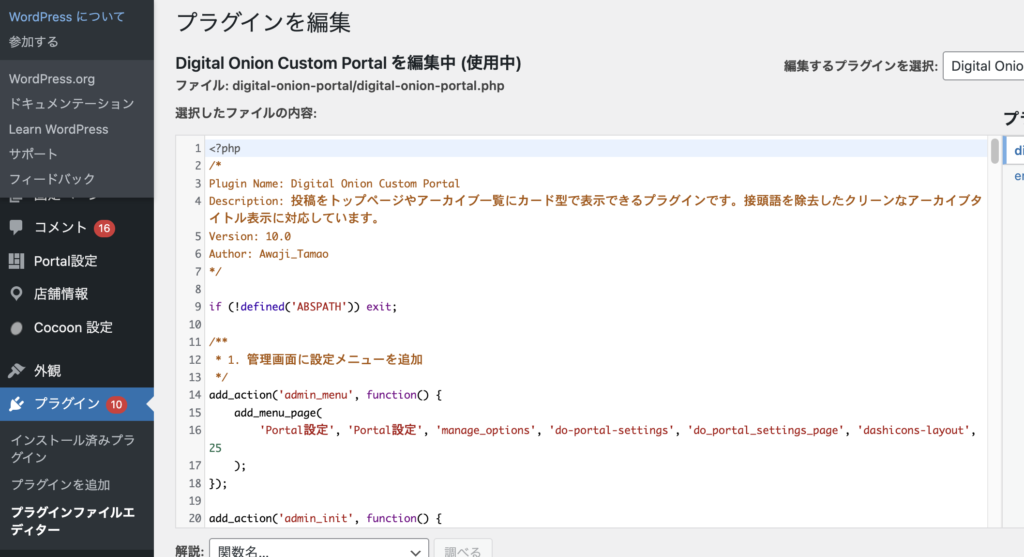Select フィードバック menu entry

point(52,179)
